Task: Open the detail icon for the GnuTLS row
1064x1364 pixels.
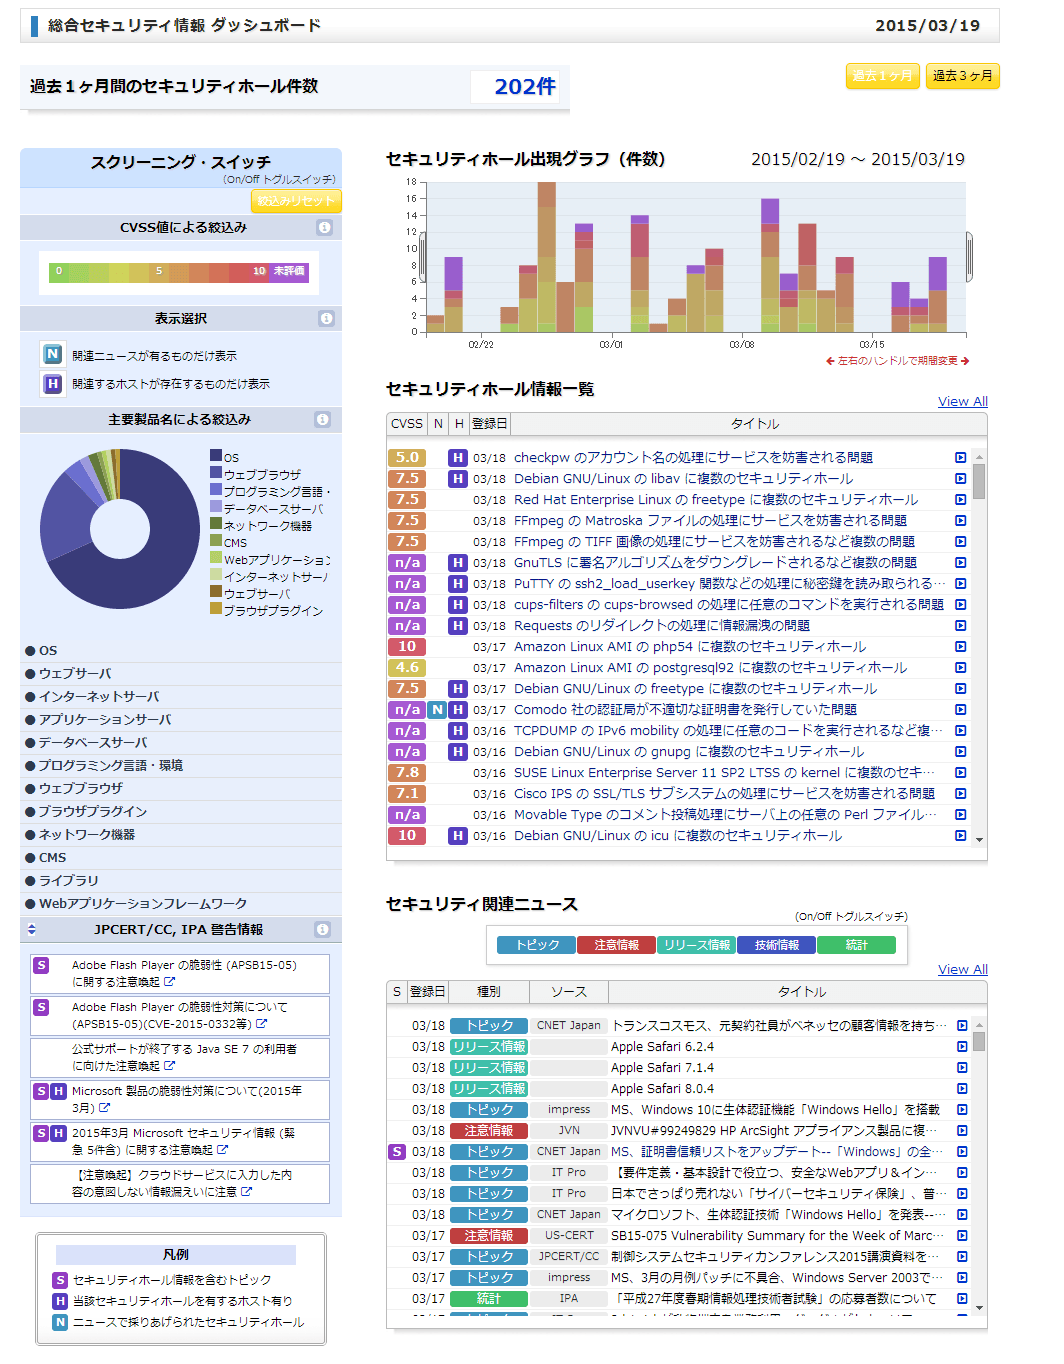Action: coord(961,563)
